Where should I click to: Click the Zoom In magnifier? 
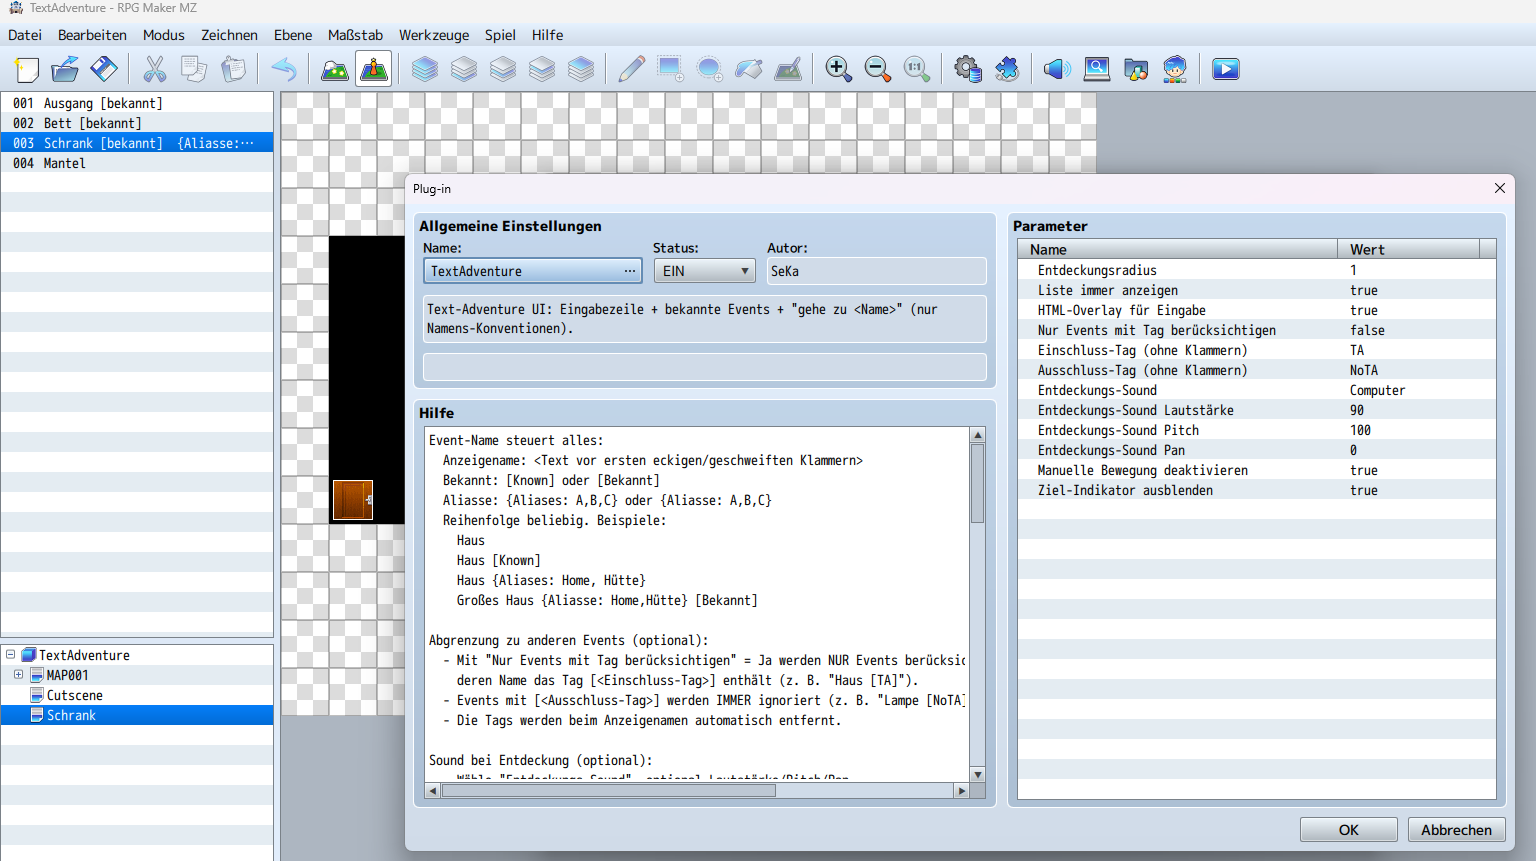pyautogui.click(x=838, y=69)
